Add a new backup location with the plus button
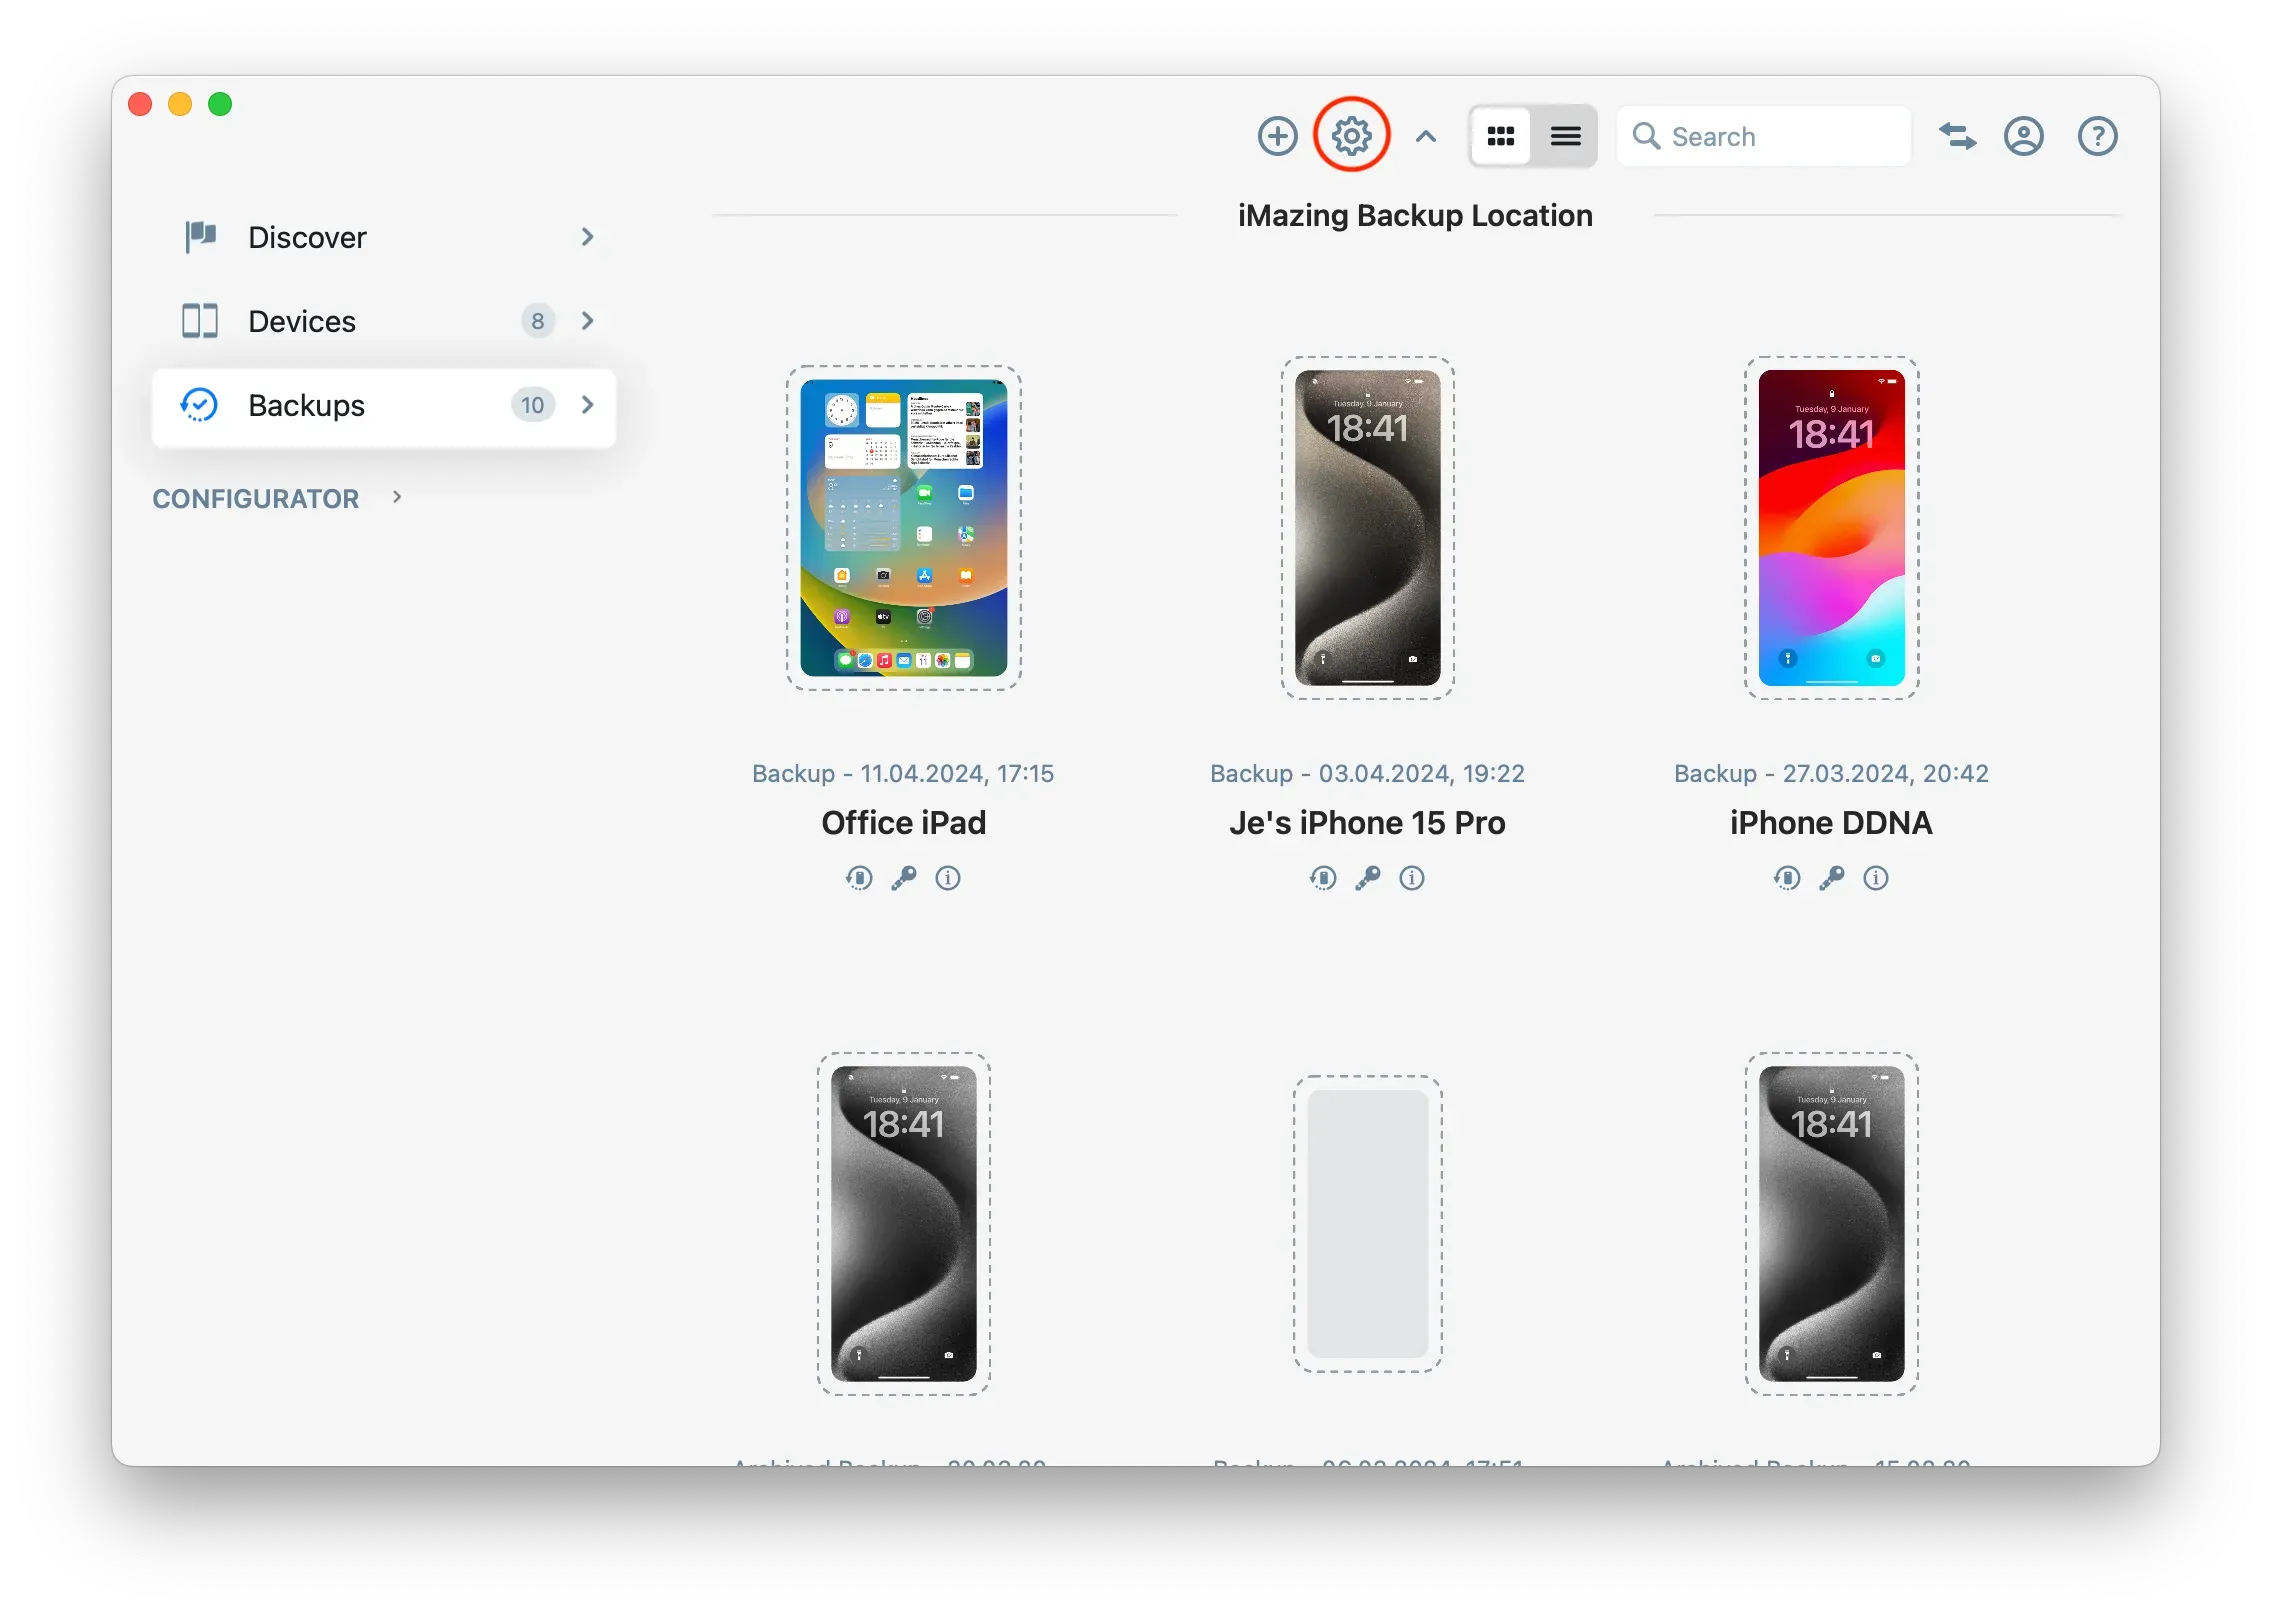The image size is (2272, 1614). [x=1277, y=136]
